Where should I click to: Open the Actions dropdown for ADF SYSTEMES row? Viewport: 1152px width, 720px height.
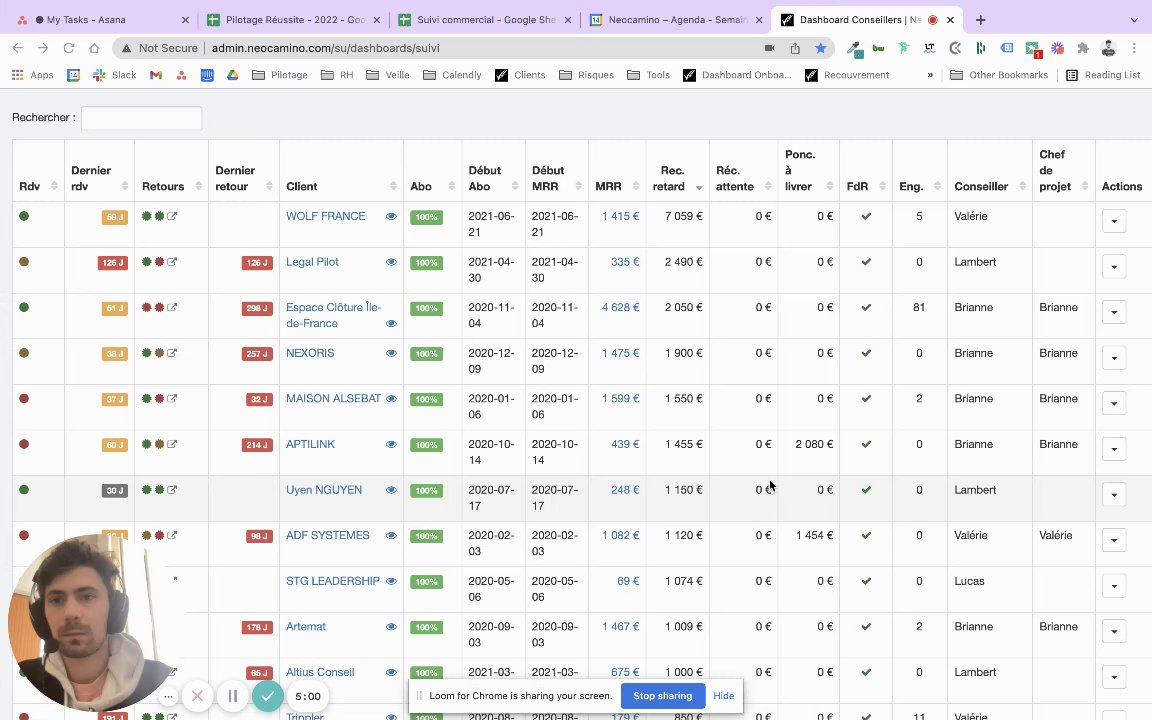coord(1114,540)
